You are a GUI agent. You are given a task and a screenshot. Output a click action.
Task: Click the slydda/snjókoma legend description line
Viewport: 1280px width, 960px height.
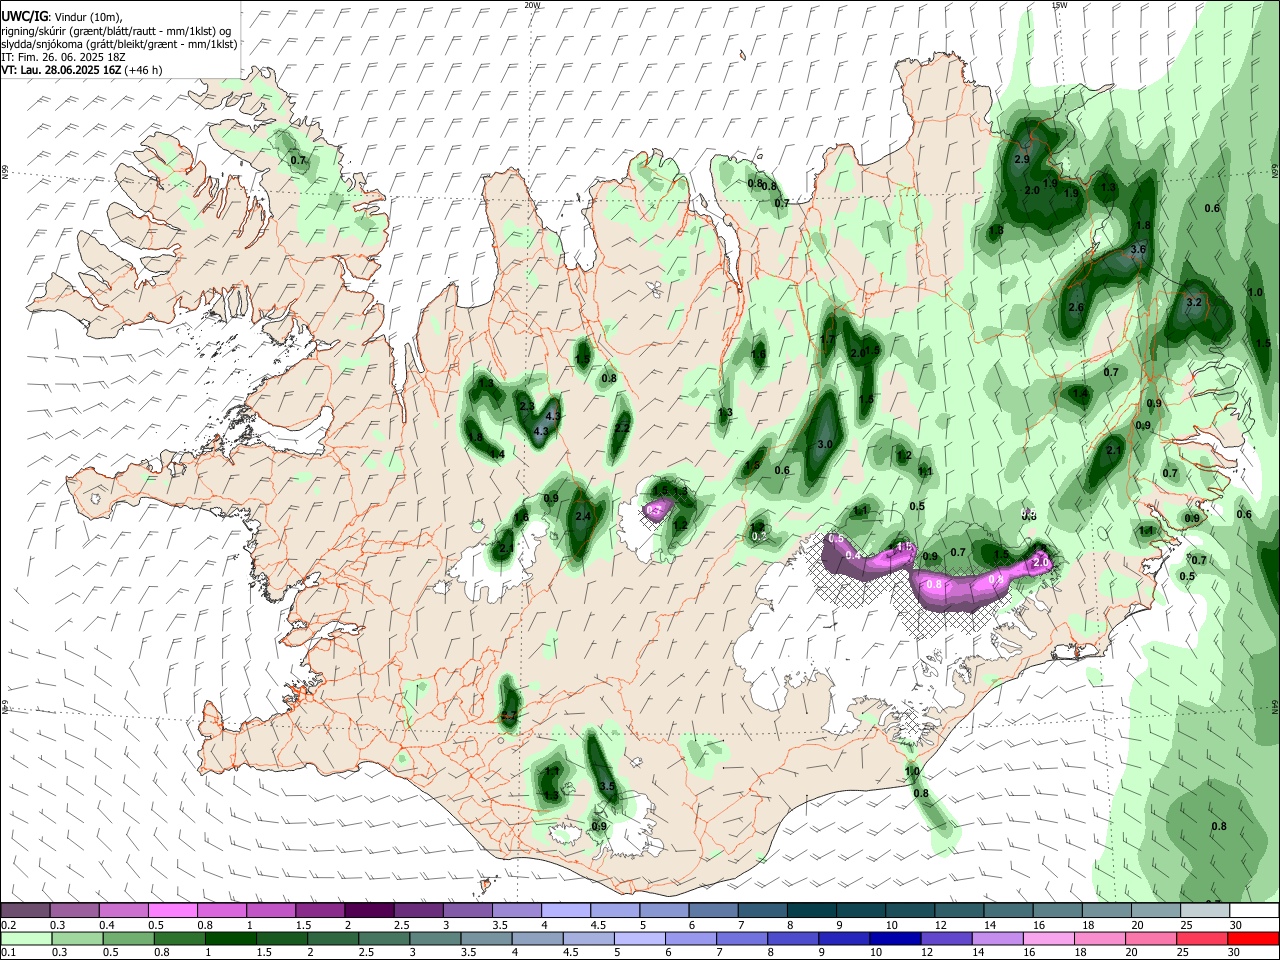coord(119,43)
